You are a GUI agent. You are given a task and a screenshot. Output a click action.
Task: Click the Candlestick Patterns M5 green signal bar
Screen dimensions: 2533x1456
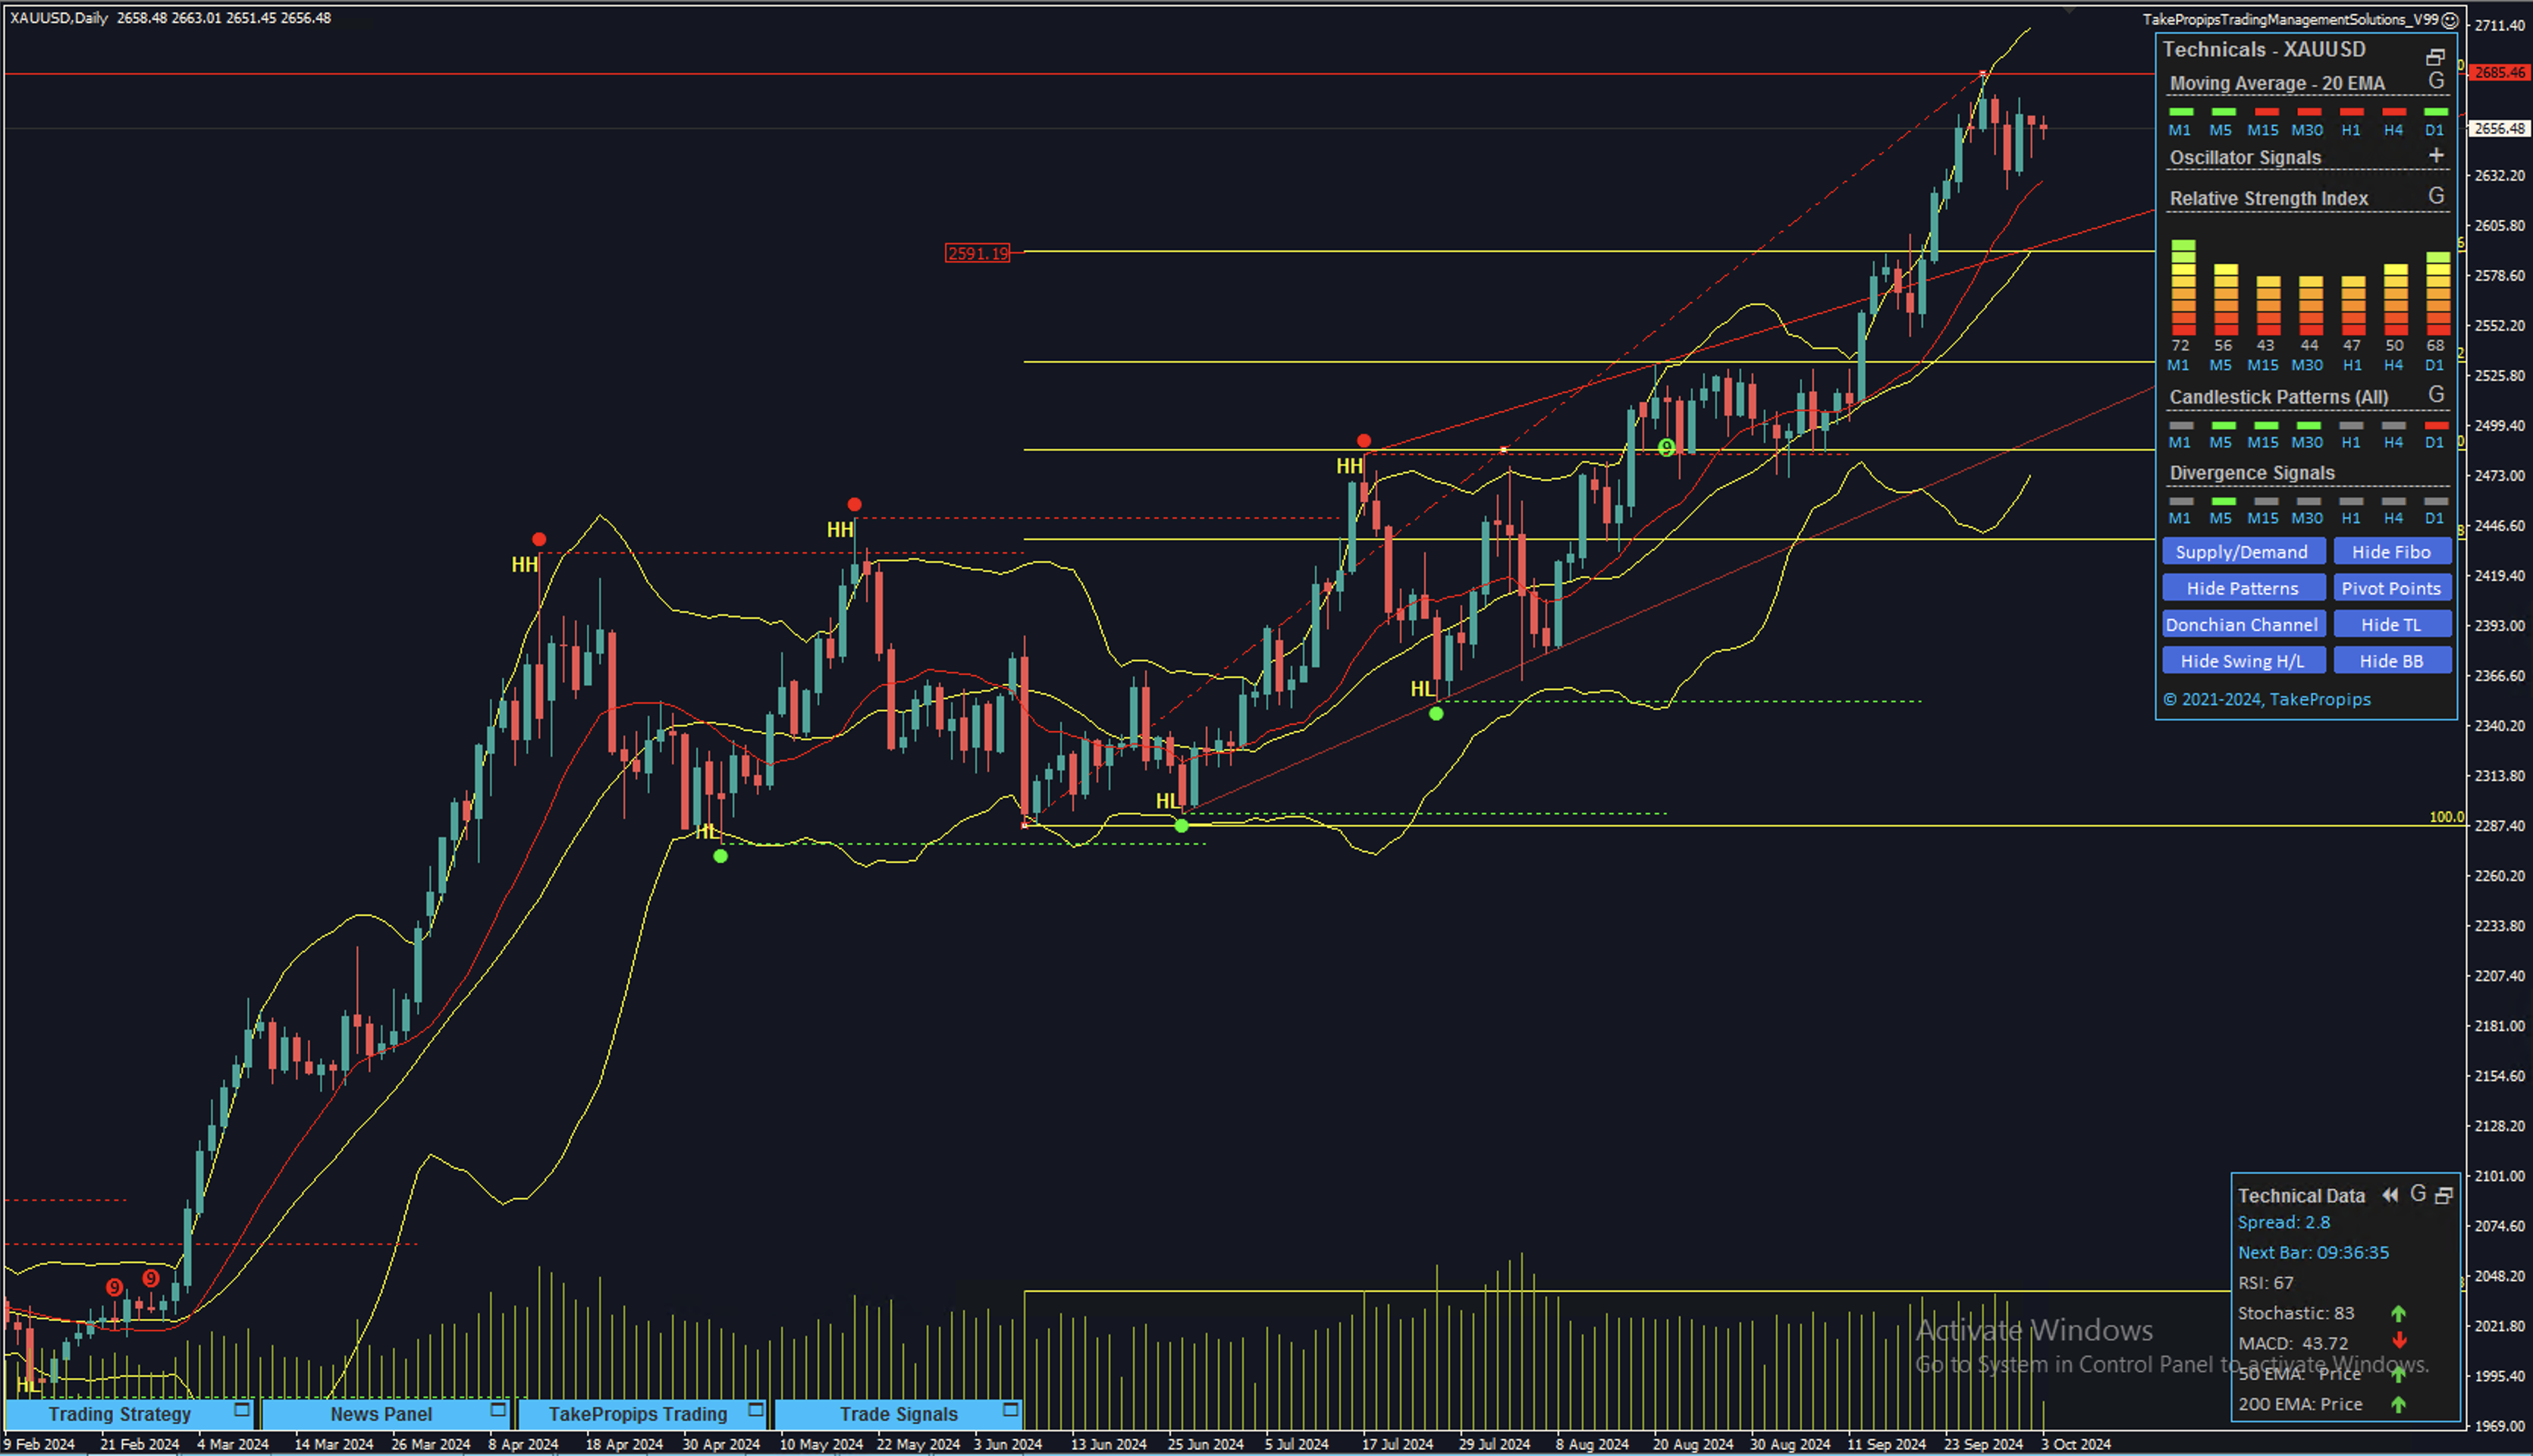(2223, 426)
